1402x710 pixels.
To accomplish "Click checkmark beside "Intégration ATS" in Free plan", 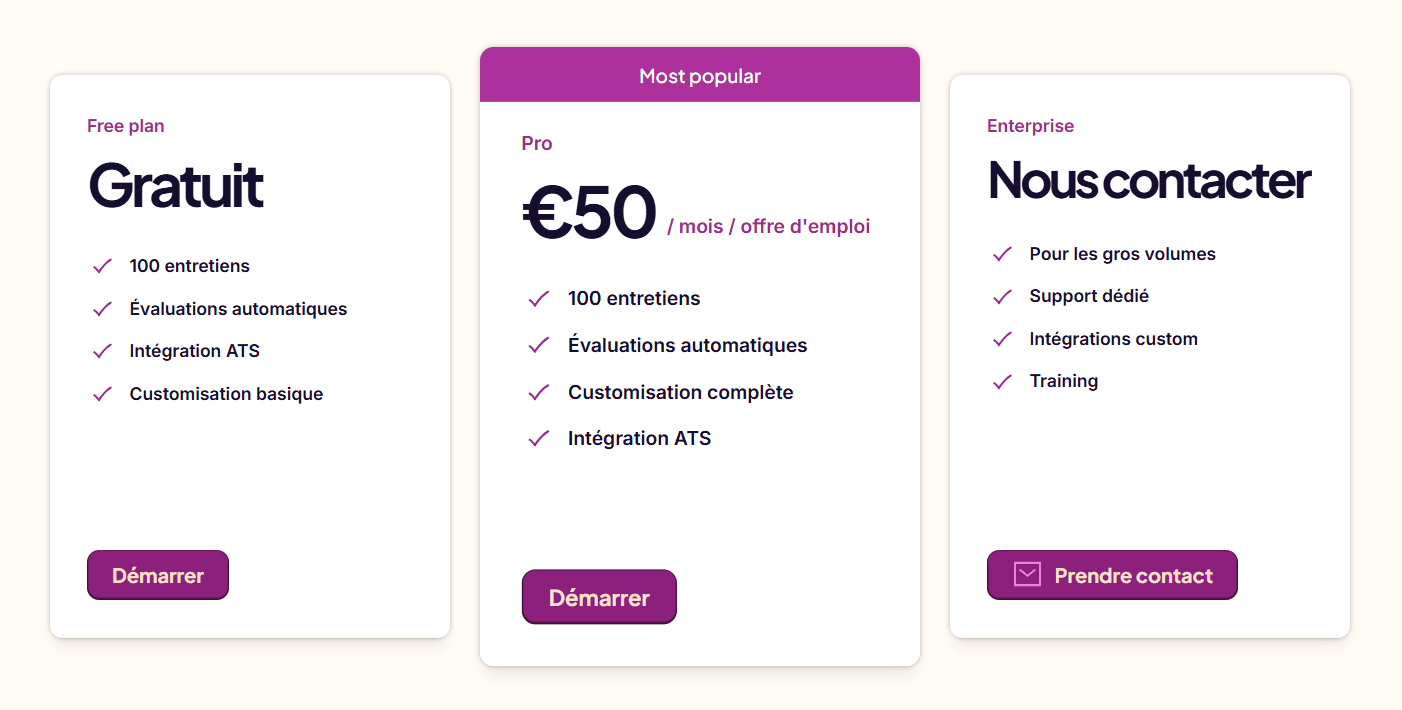I will tap(101, 350).
